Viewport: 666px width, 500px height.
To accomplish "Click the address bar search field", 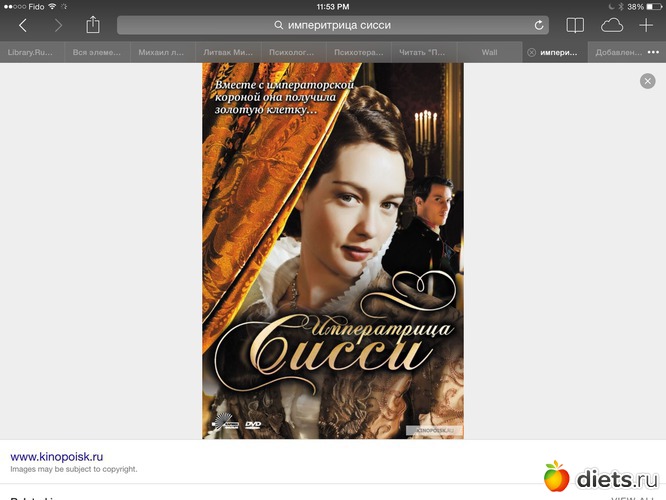I will tap(333, 25).
